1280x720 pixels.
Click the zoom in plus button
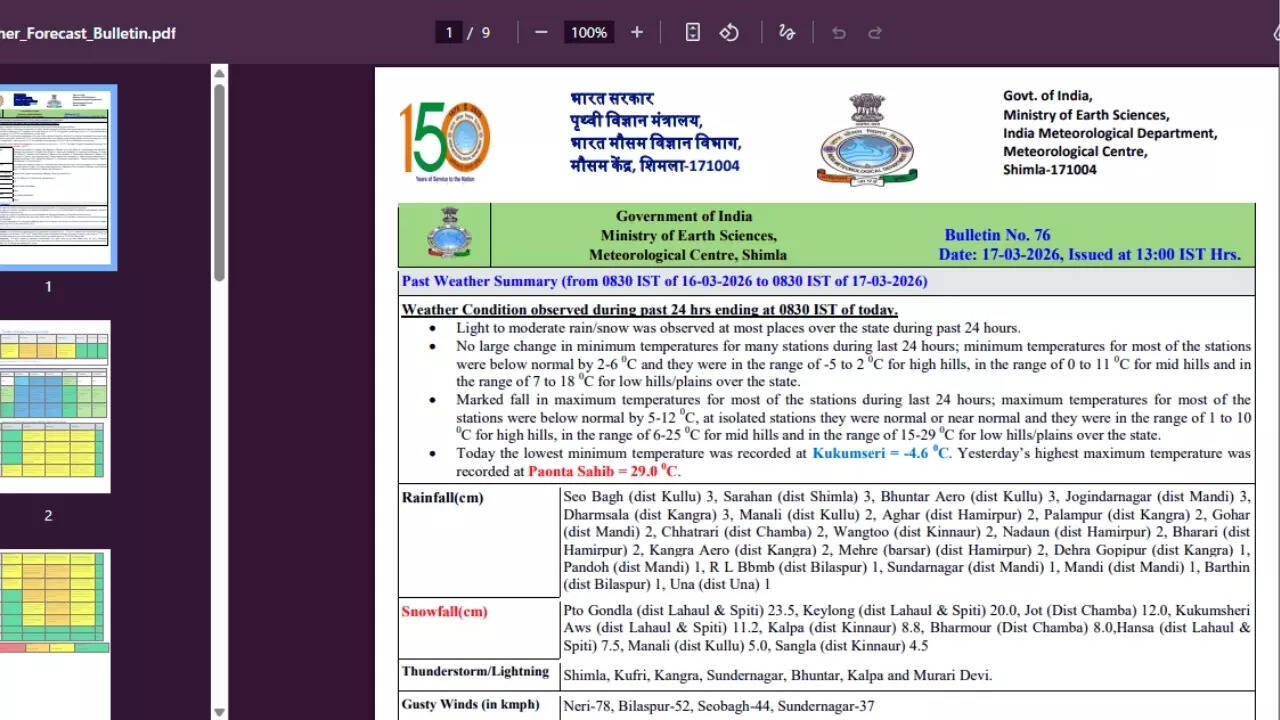pos(637,33)
